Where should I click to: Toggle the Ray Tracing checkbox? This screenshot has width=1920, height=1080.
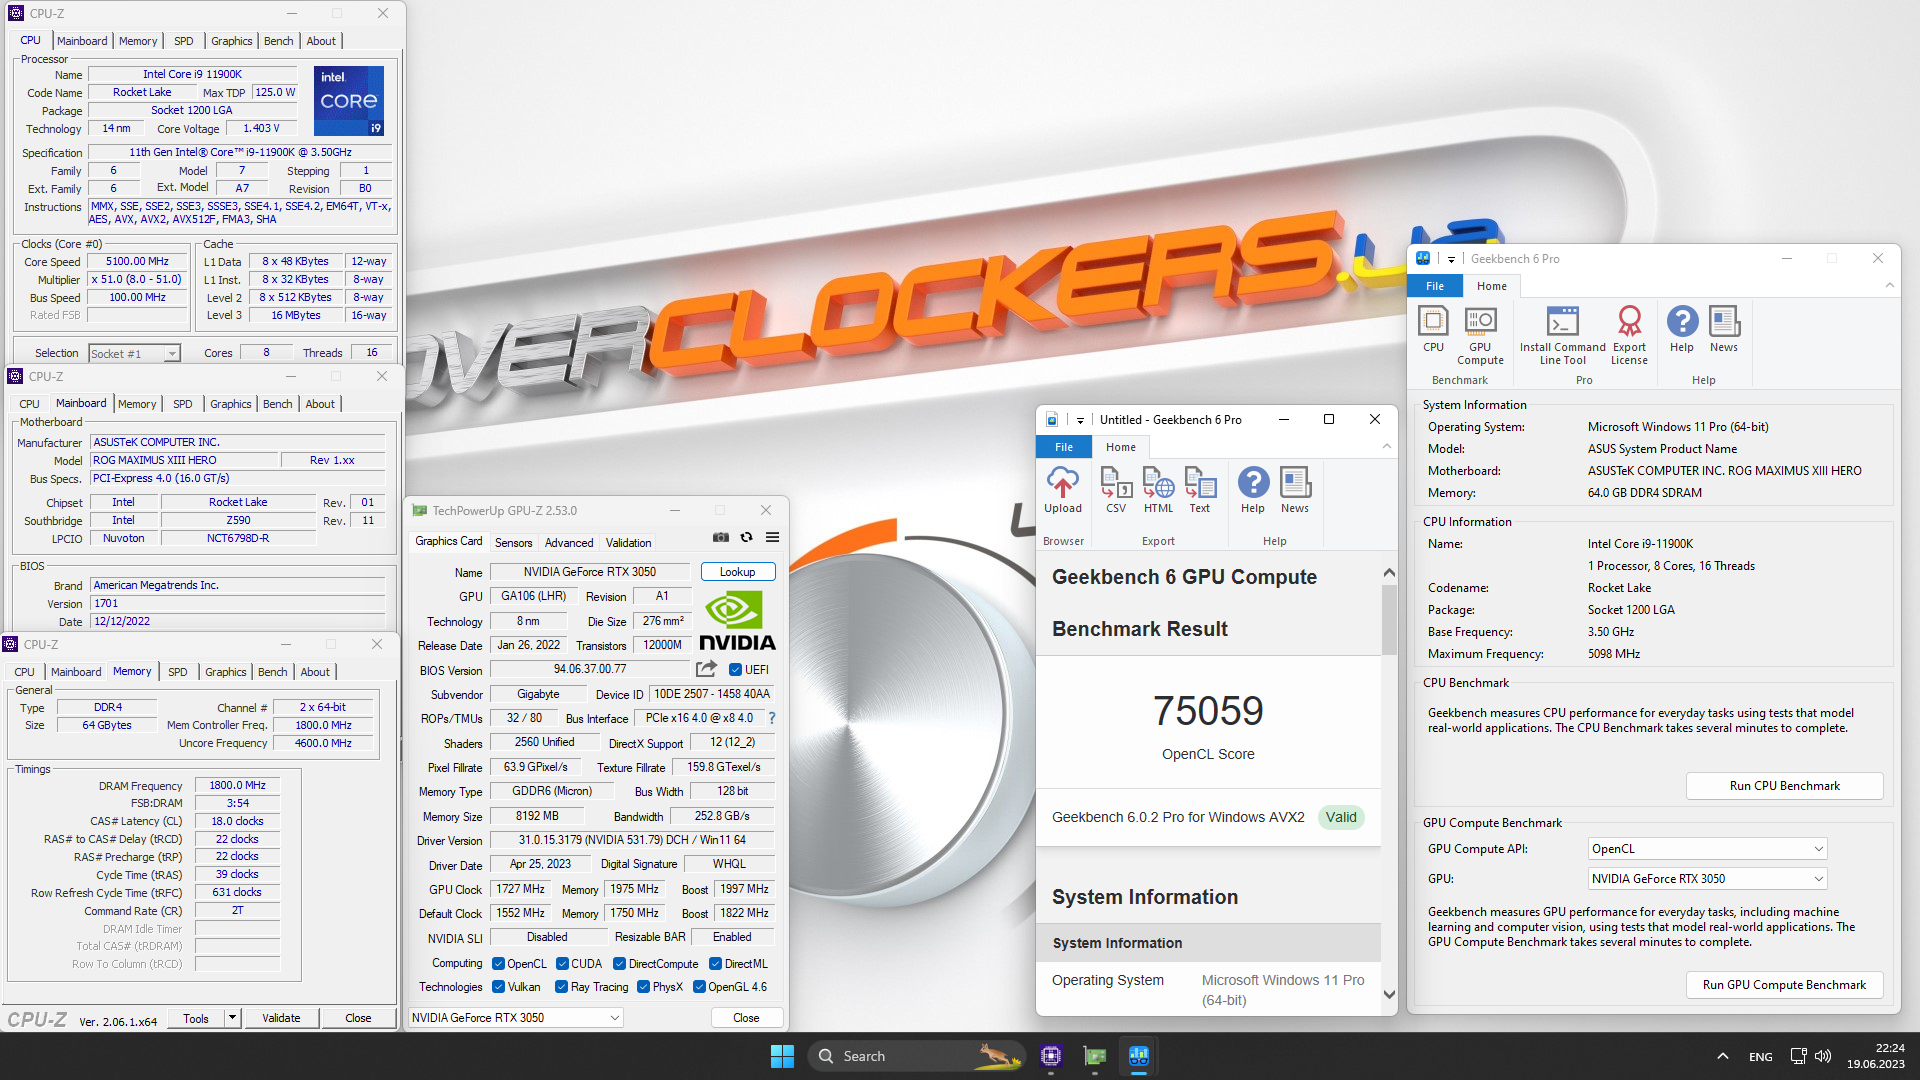coord(562,987)
